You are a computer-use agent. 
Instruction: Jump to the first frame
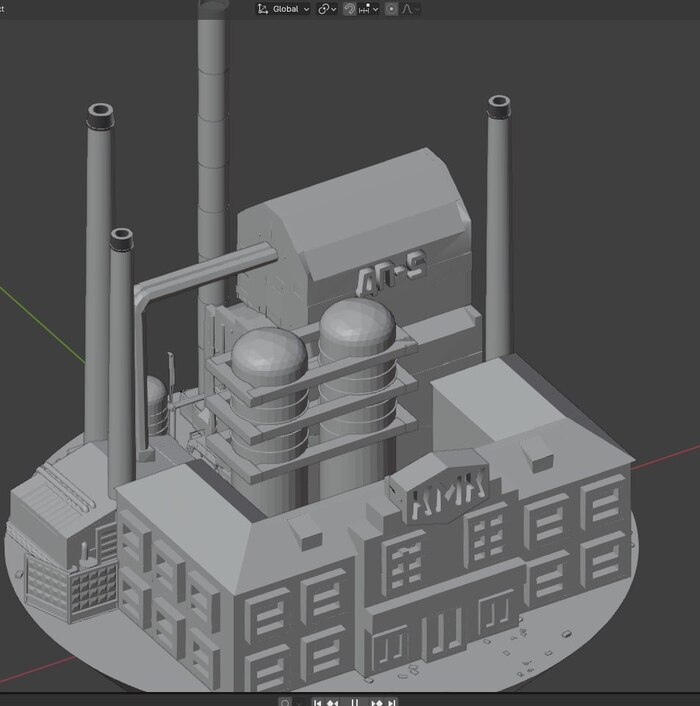point(318,702)
